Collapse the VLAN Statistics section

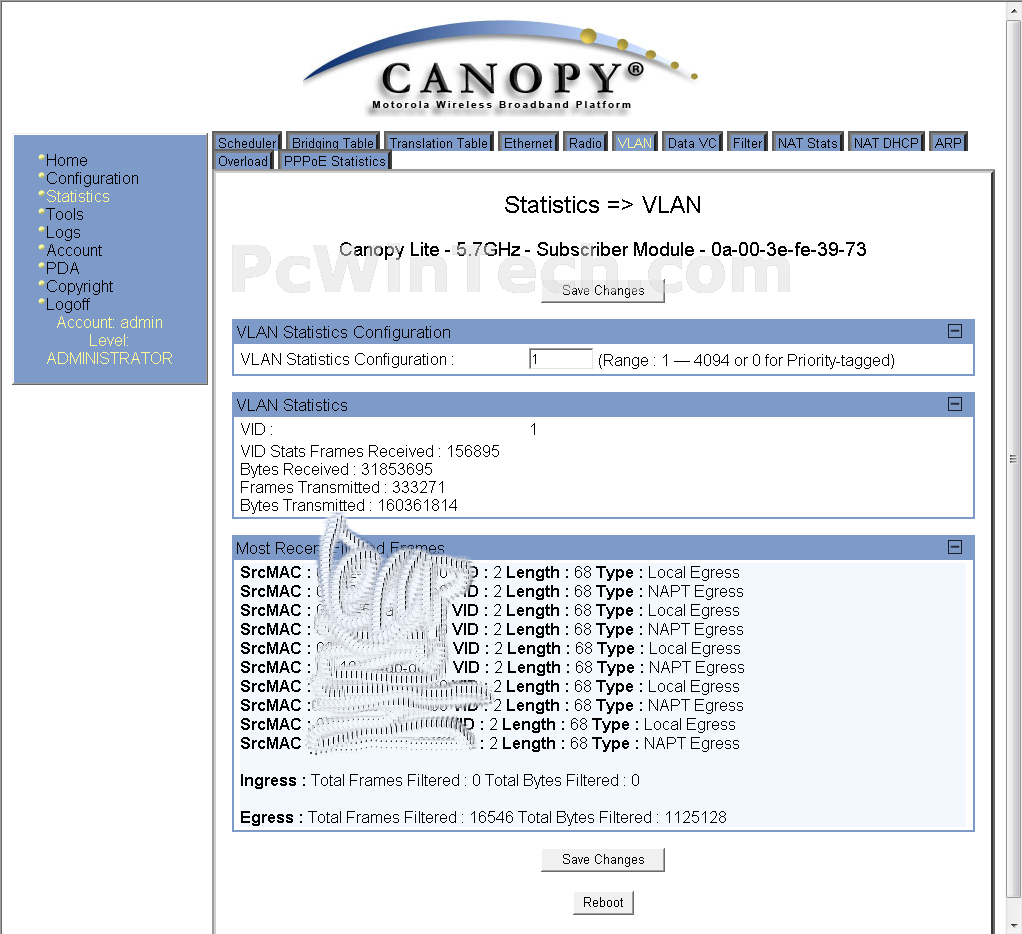(954, 404)
